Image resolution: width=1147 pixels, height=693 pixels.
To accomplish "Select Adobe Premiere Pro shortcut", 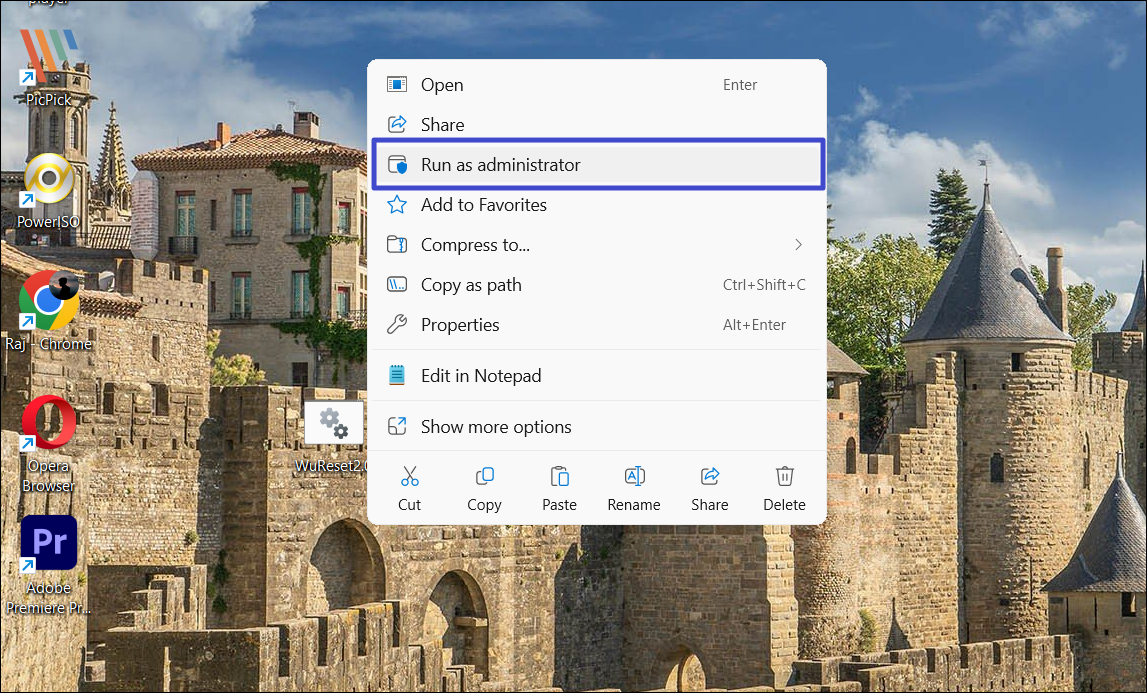I will pos(48,545).
